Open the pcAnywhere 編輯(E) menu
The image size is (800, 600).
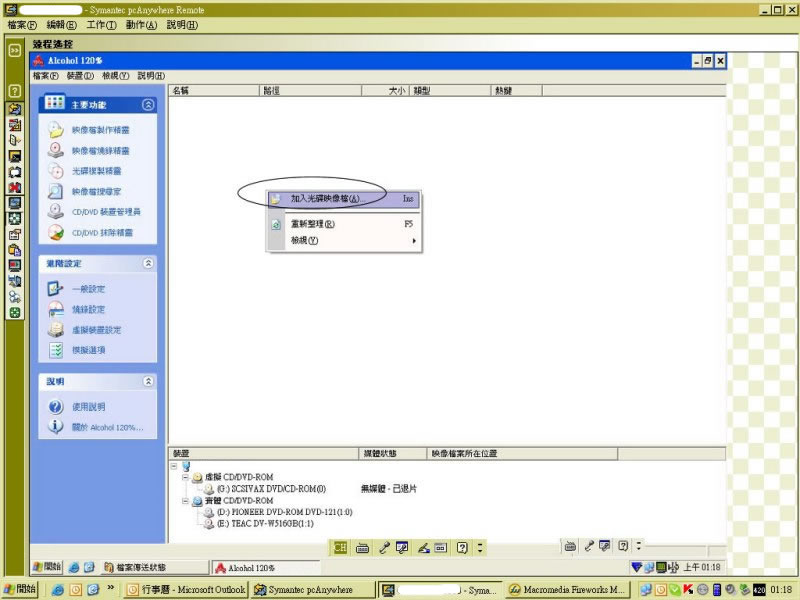61,24
